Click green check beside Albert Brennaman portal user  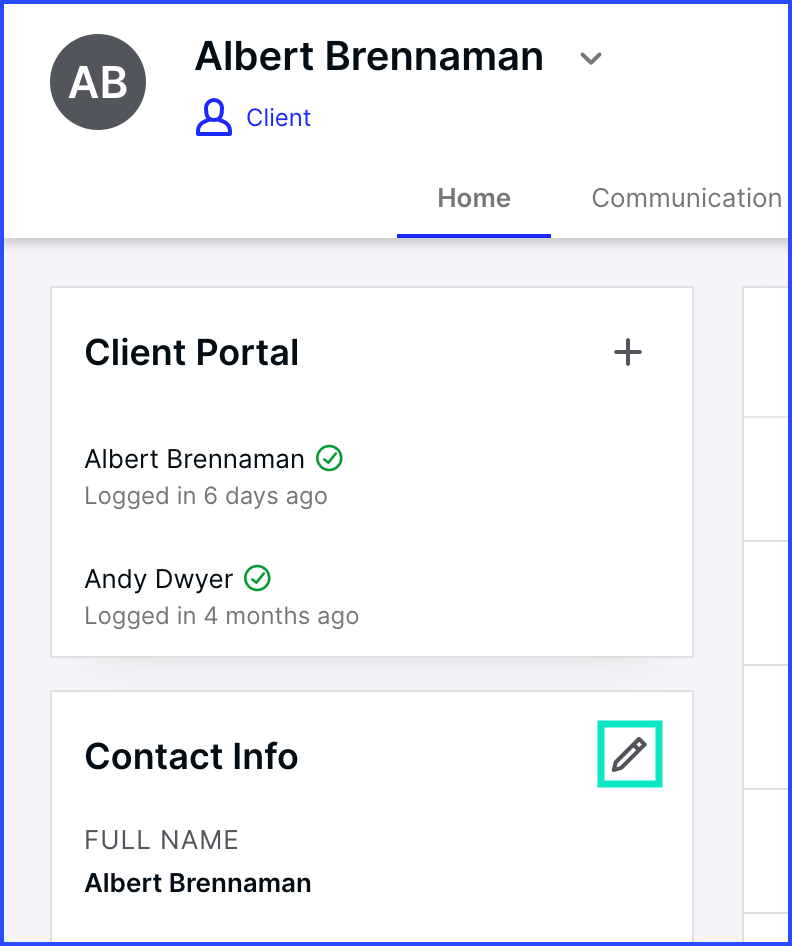click(x=329, y=459)
